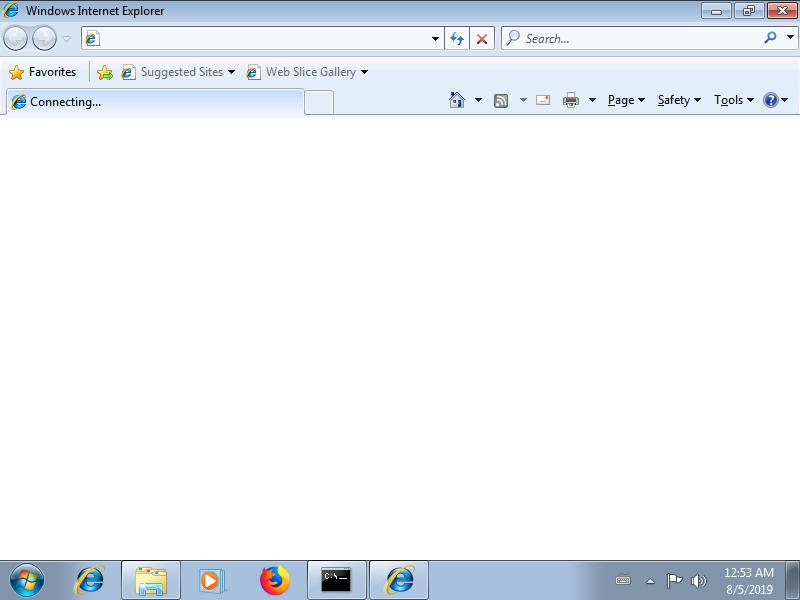
Task: Open Windows Media Player from taskbar
Action: [x=210, y=580]
